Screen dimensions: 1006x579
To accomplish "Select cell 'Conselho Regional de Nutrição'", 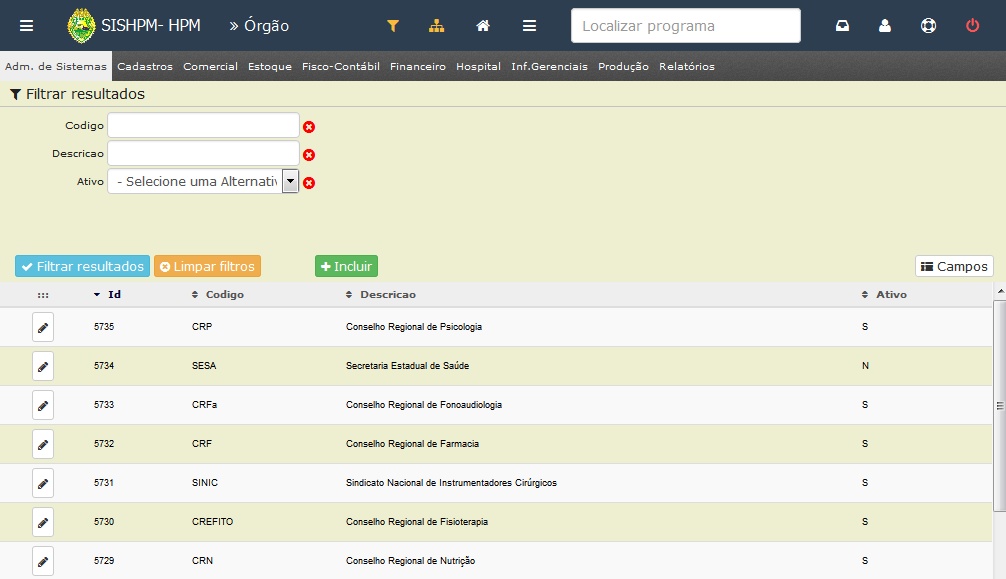I will pyautogui.click(x=411, y=561).
